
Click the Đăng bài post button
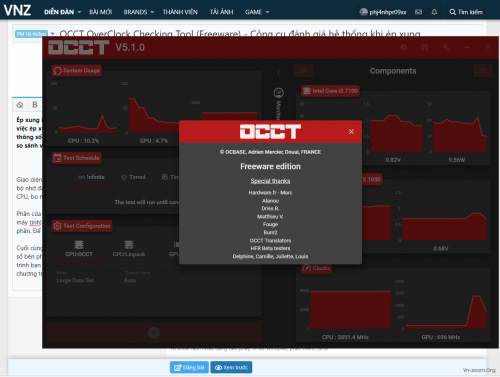[189, 367]
